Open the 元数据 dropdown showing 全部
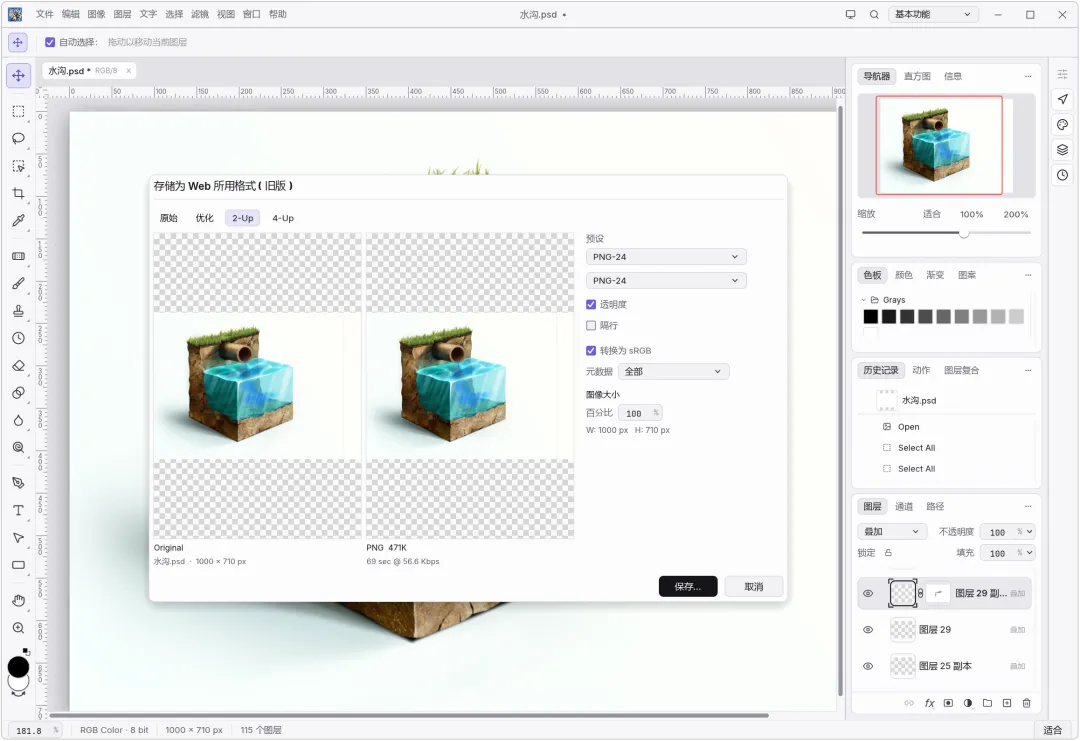Screen dimensions: 1080x741 [x=674, y=372]
